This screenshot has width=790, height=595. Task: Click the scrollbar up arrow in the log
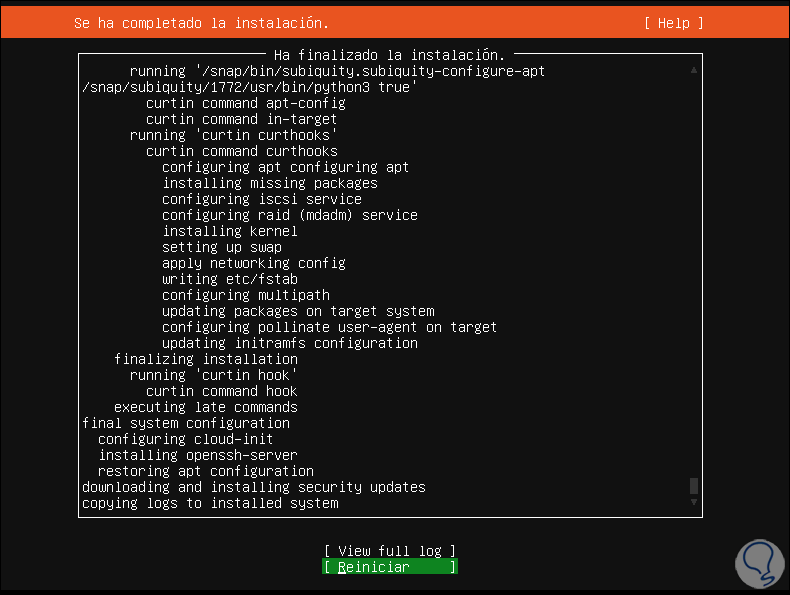[694, 71]
